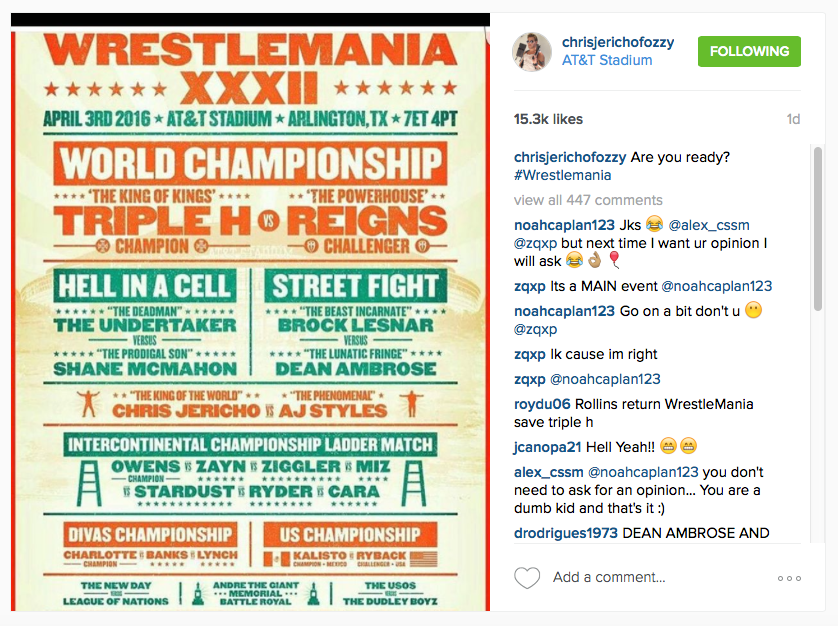
Task: Open the #Wrestlemania hashtag link
Action: (562, 175)
